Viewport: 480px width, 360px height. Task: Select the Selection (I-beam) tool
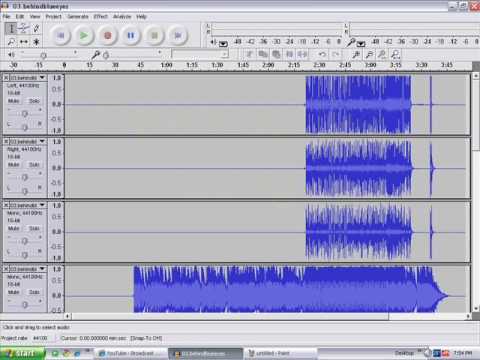pos(11,28)
